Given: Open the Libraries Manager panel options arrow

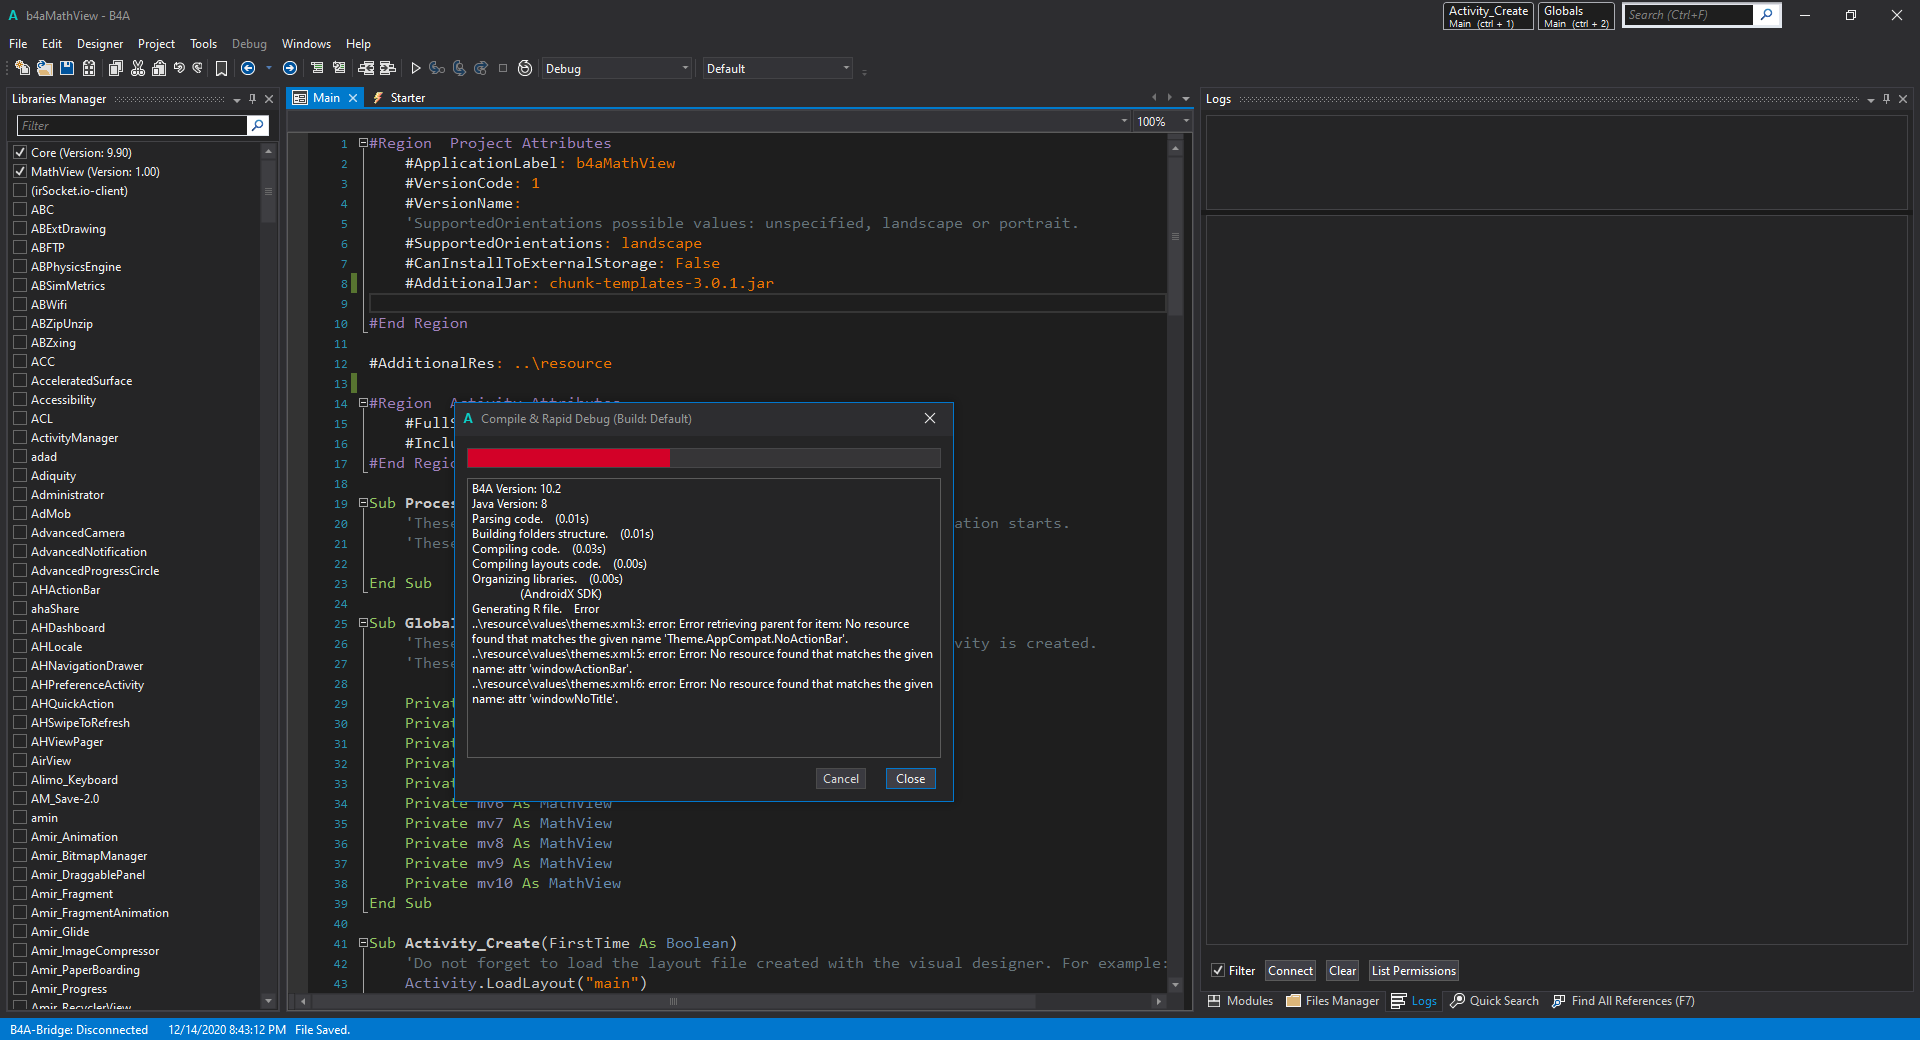Looking at the screenshot, I should [x=237, y=99].
